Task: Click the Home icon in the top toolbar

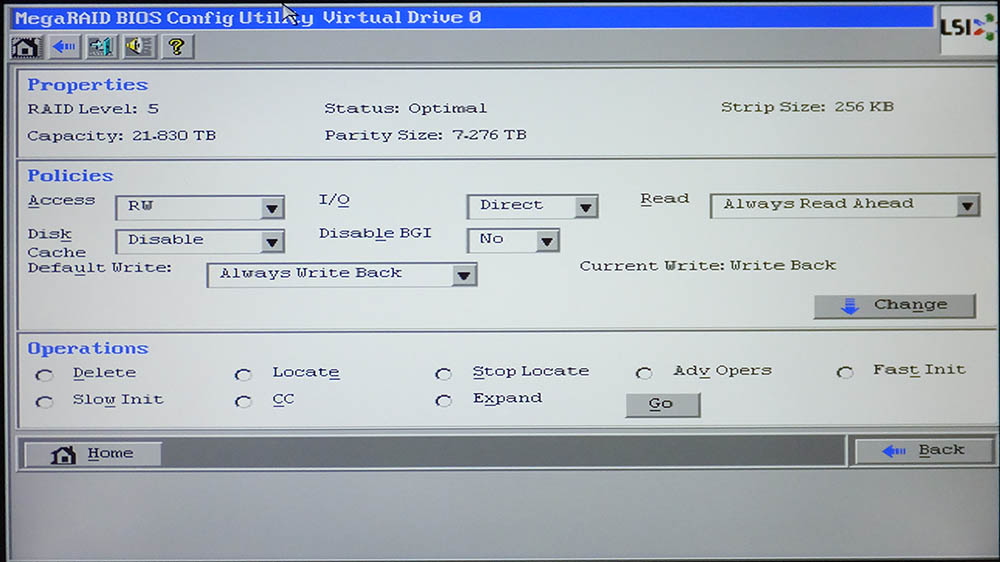Action: coord(26,47)
